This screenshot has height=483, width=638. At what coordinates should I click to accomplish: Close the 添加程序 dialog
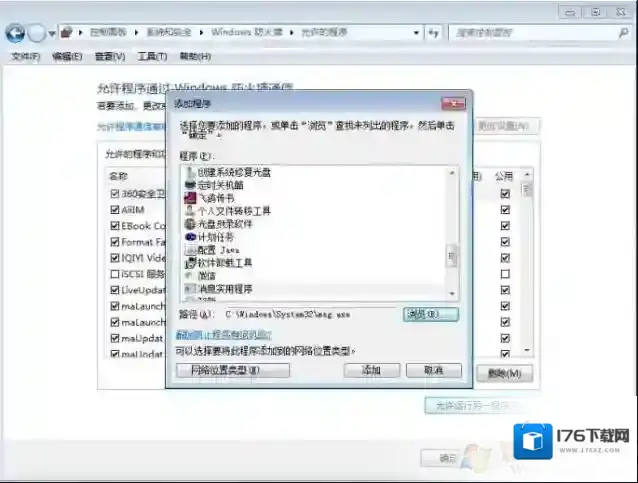[x=453, y=103]
